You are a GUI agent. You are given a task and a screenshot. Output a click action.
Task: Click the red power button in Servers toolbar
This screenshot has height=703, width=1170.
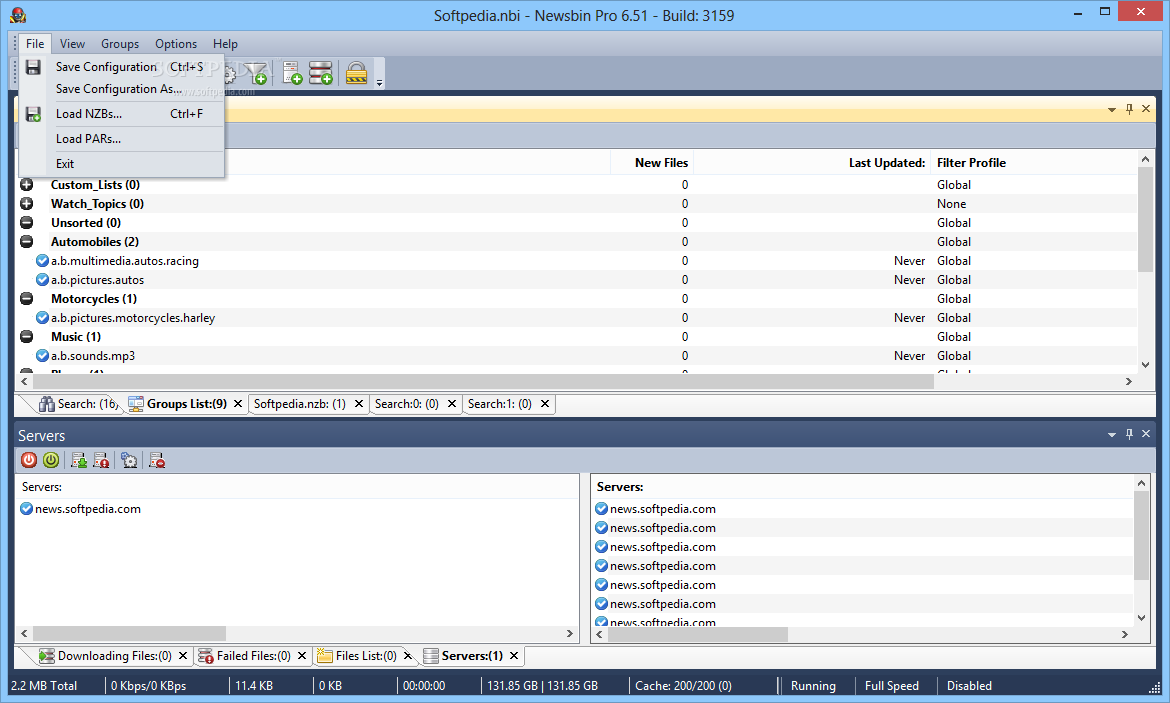(29, 460)
